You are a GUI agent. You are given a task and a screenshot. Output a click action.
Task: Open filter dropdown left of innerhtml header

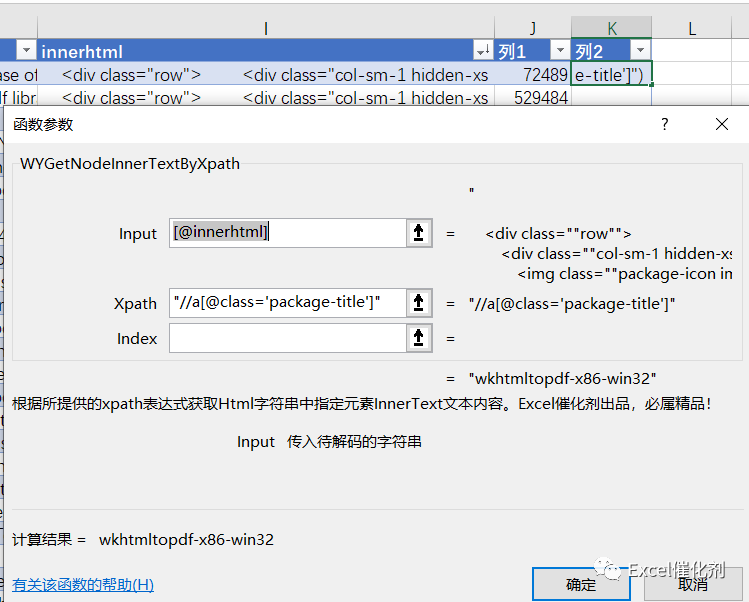(26, 50)
